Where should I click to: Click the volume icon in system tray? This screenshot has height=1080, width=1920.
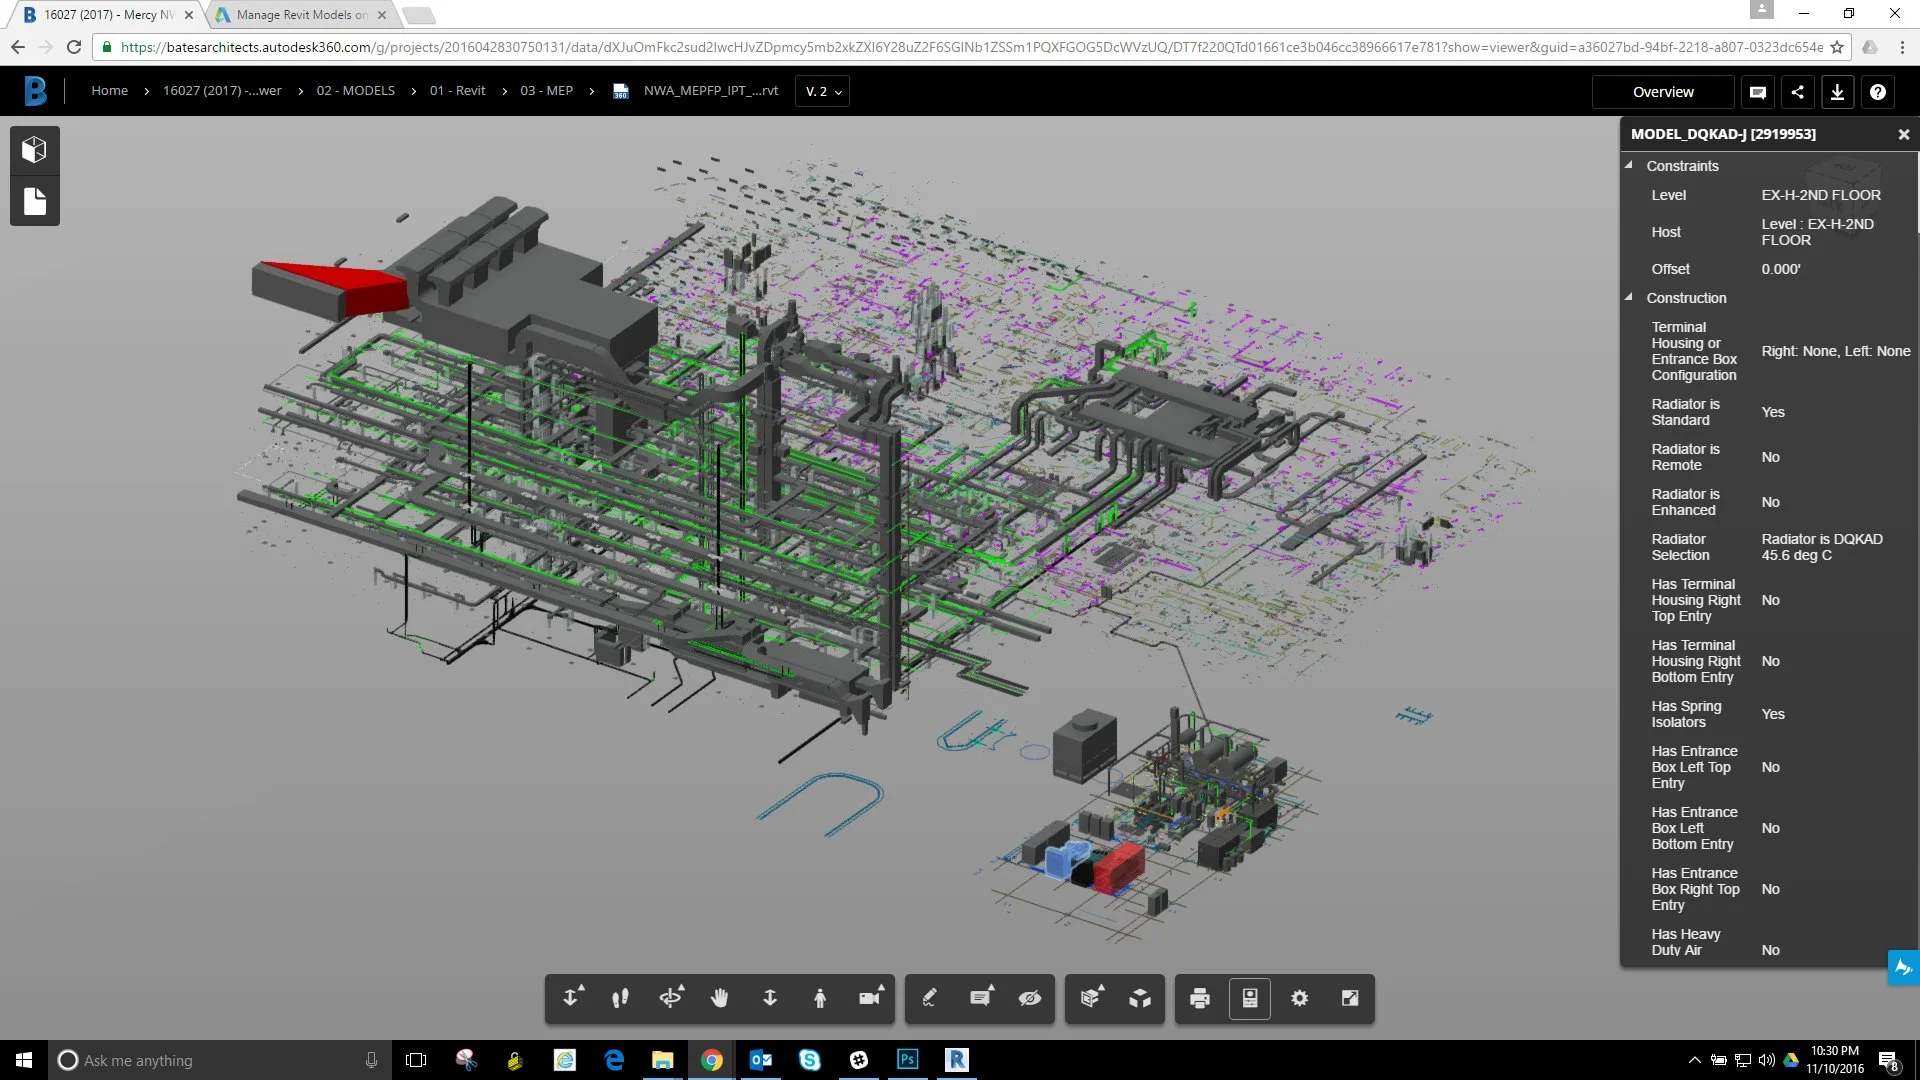(1767, 1060)
